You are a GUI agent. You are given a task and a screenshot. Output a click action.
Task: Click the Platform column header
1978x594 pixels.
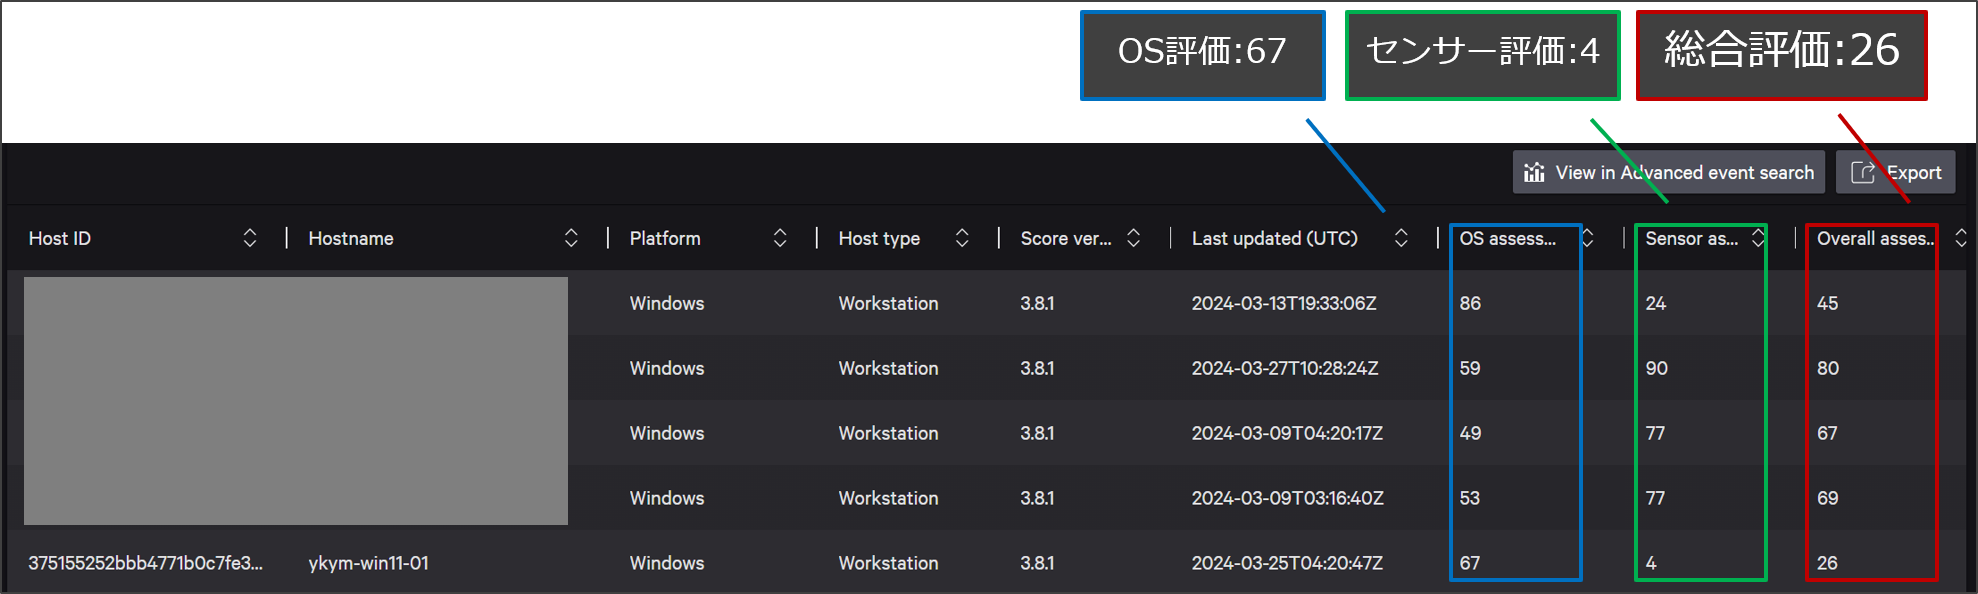(x=665, y=238)
